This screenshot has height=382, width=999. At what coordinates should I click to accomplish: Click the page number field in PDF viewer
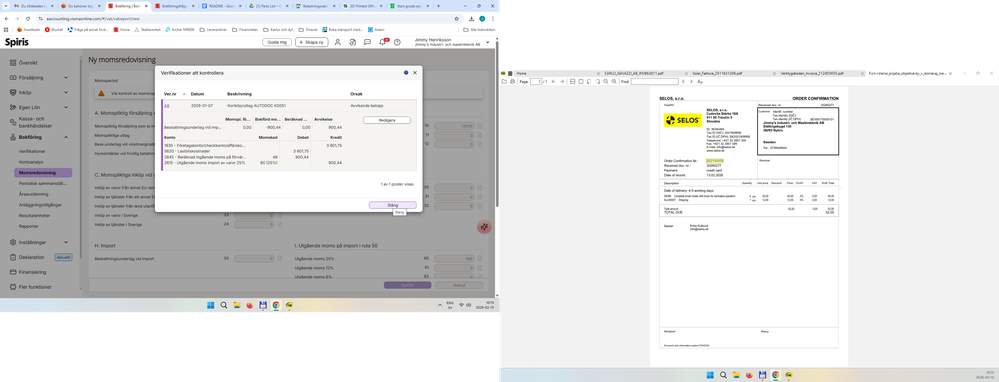coord(535,81)
